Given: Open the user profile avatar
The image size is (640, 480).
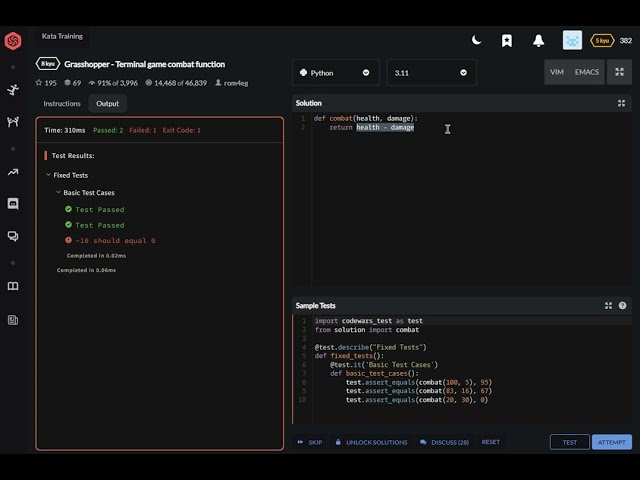Looking at the screenshot, I should click(x=572, y=40).
